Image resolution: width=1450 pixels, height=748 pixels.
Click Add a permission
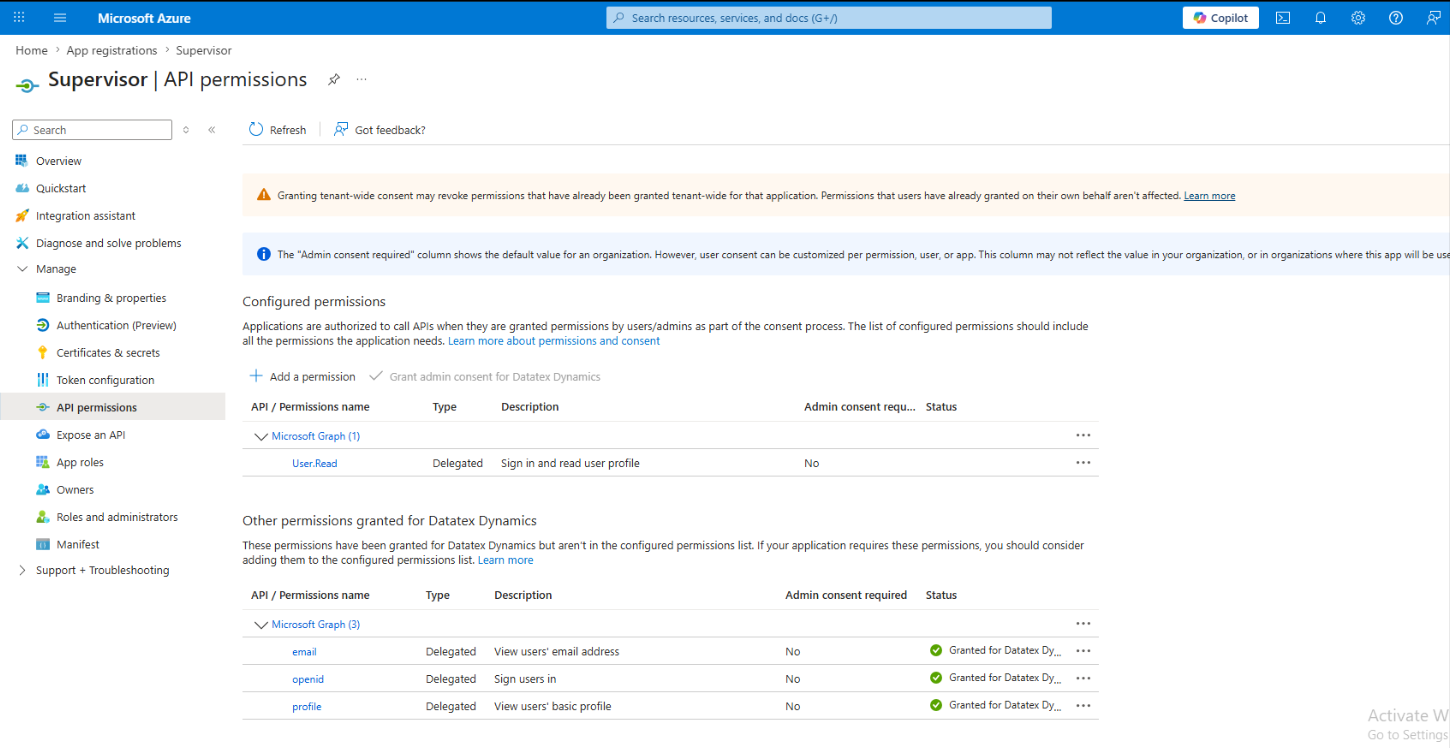click(302, 377)
